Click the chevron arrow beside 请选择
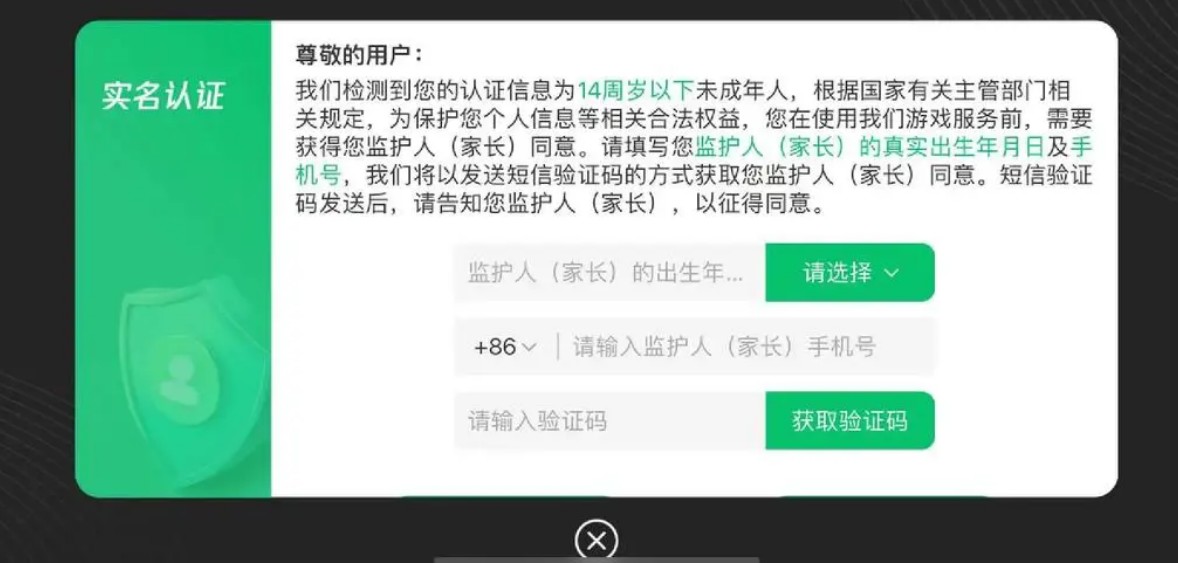This screenshot has height=563, width=1178. coord(892,273)
